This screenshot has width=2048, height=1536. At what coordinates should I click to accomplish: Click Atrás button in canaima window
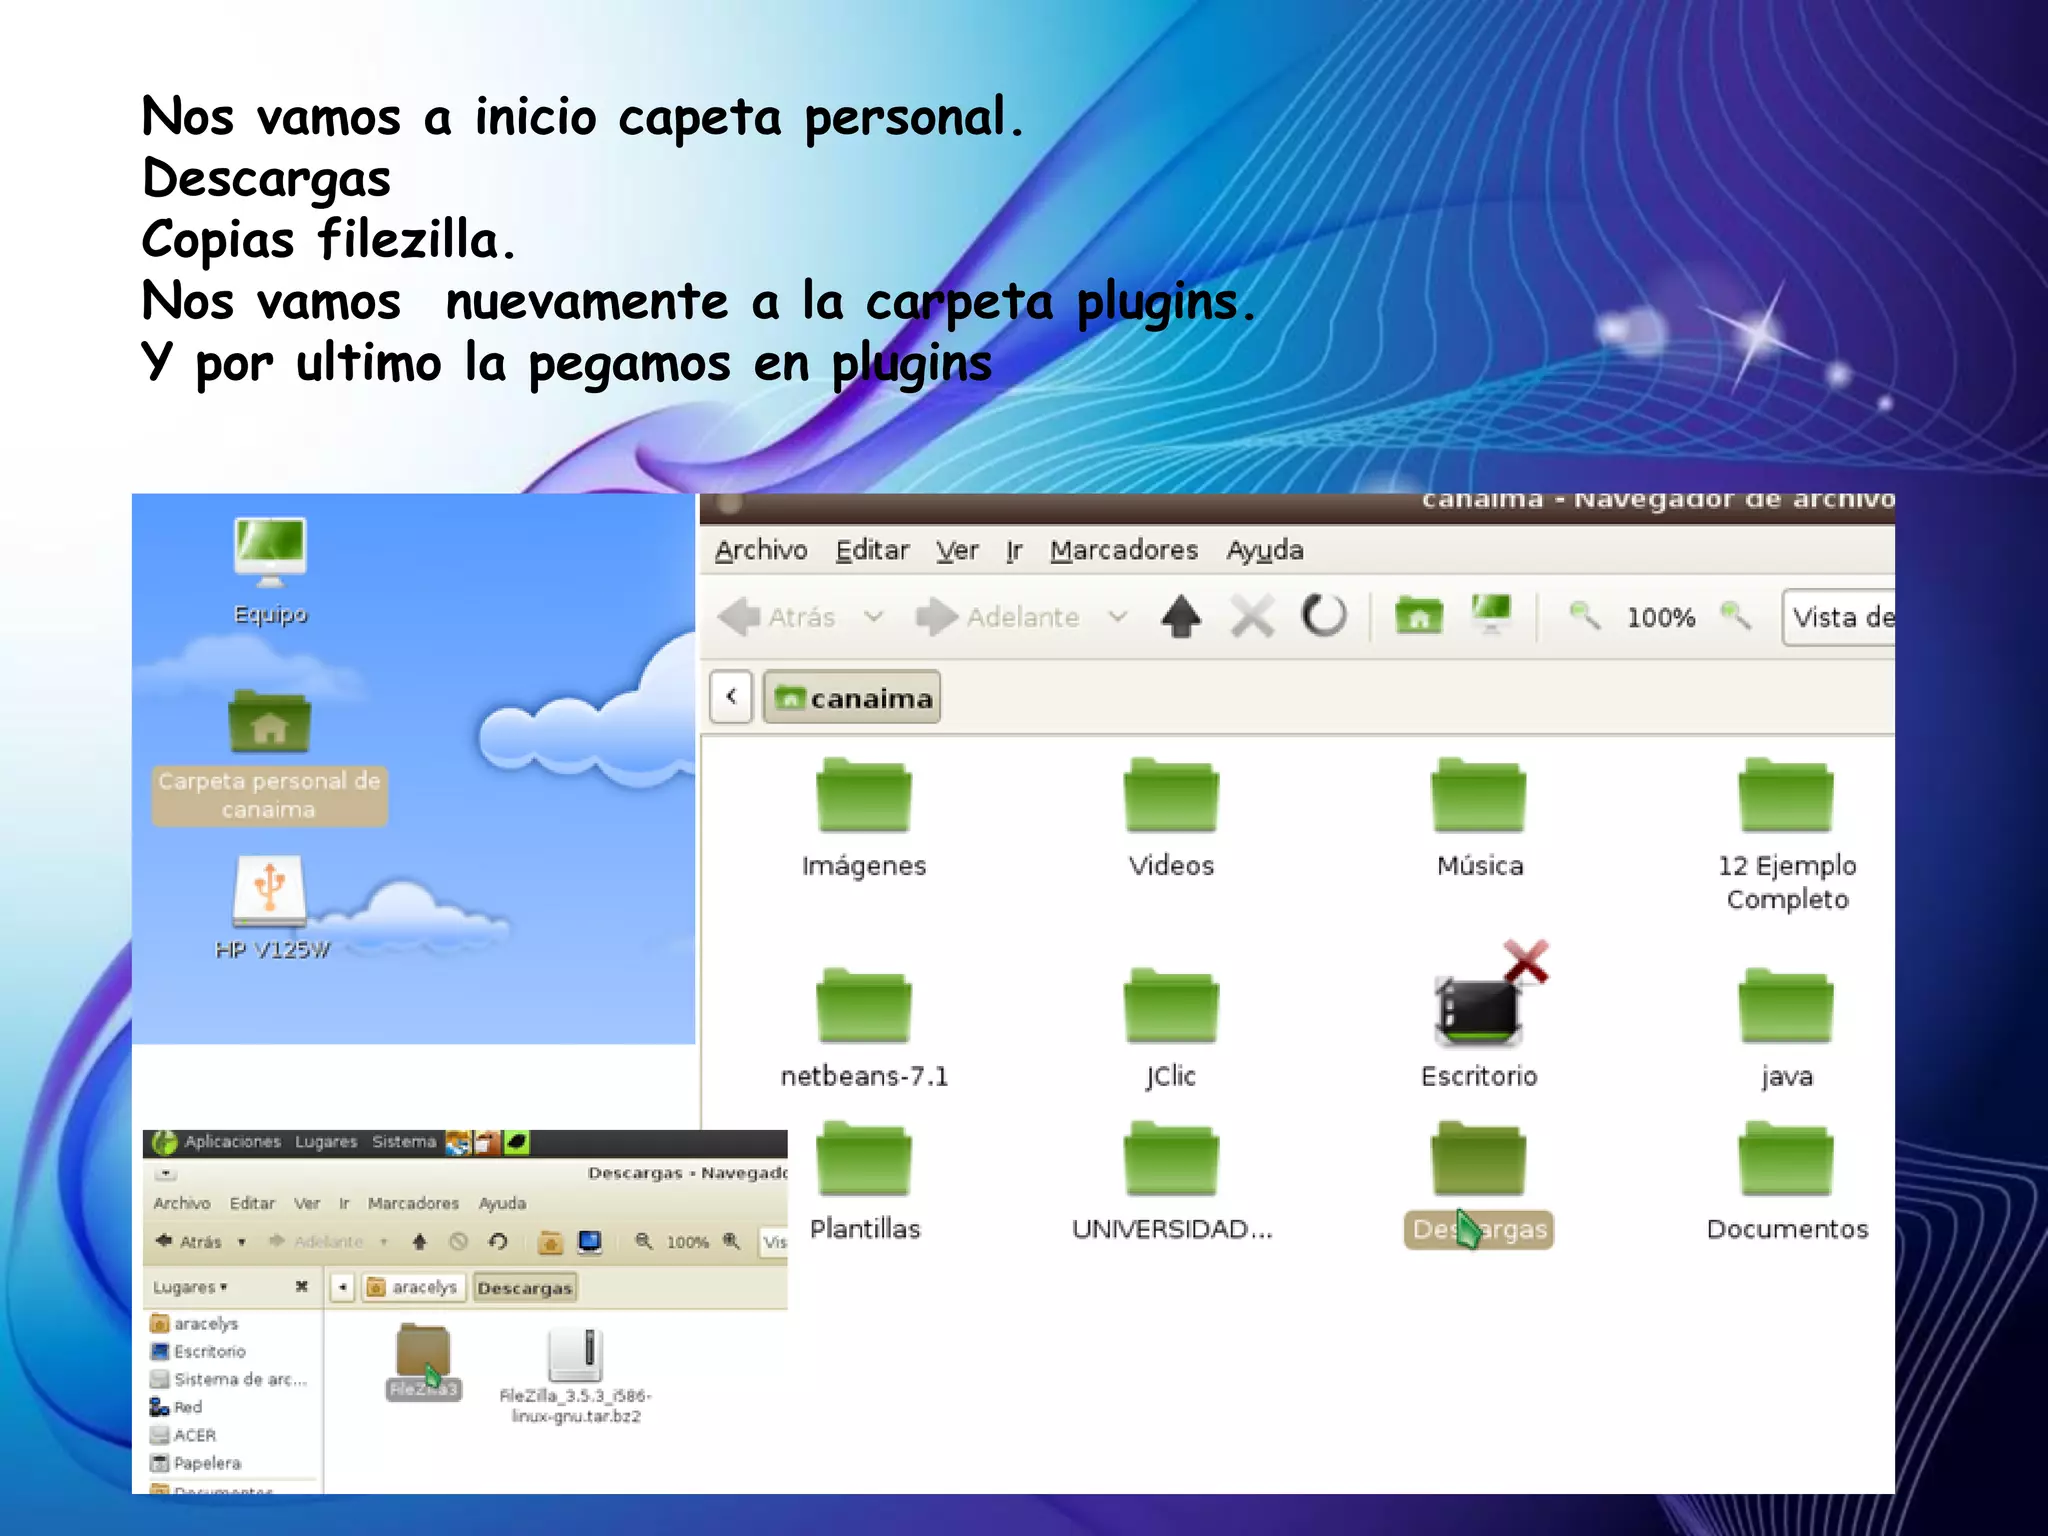pos(777,616)
